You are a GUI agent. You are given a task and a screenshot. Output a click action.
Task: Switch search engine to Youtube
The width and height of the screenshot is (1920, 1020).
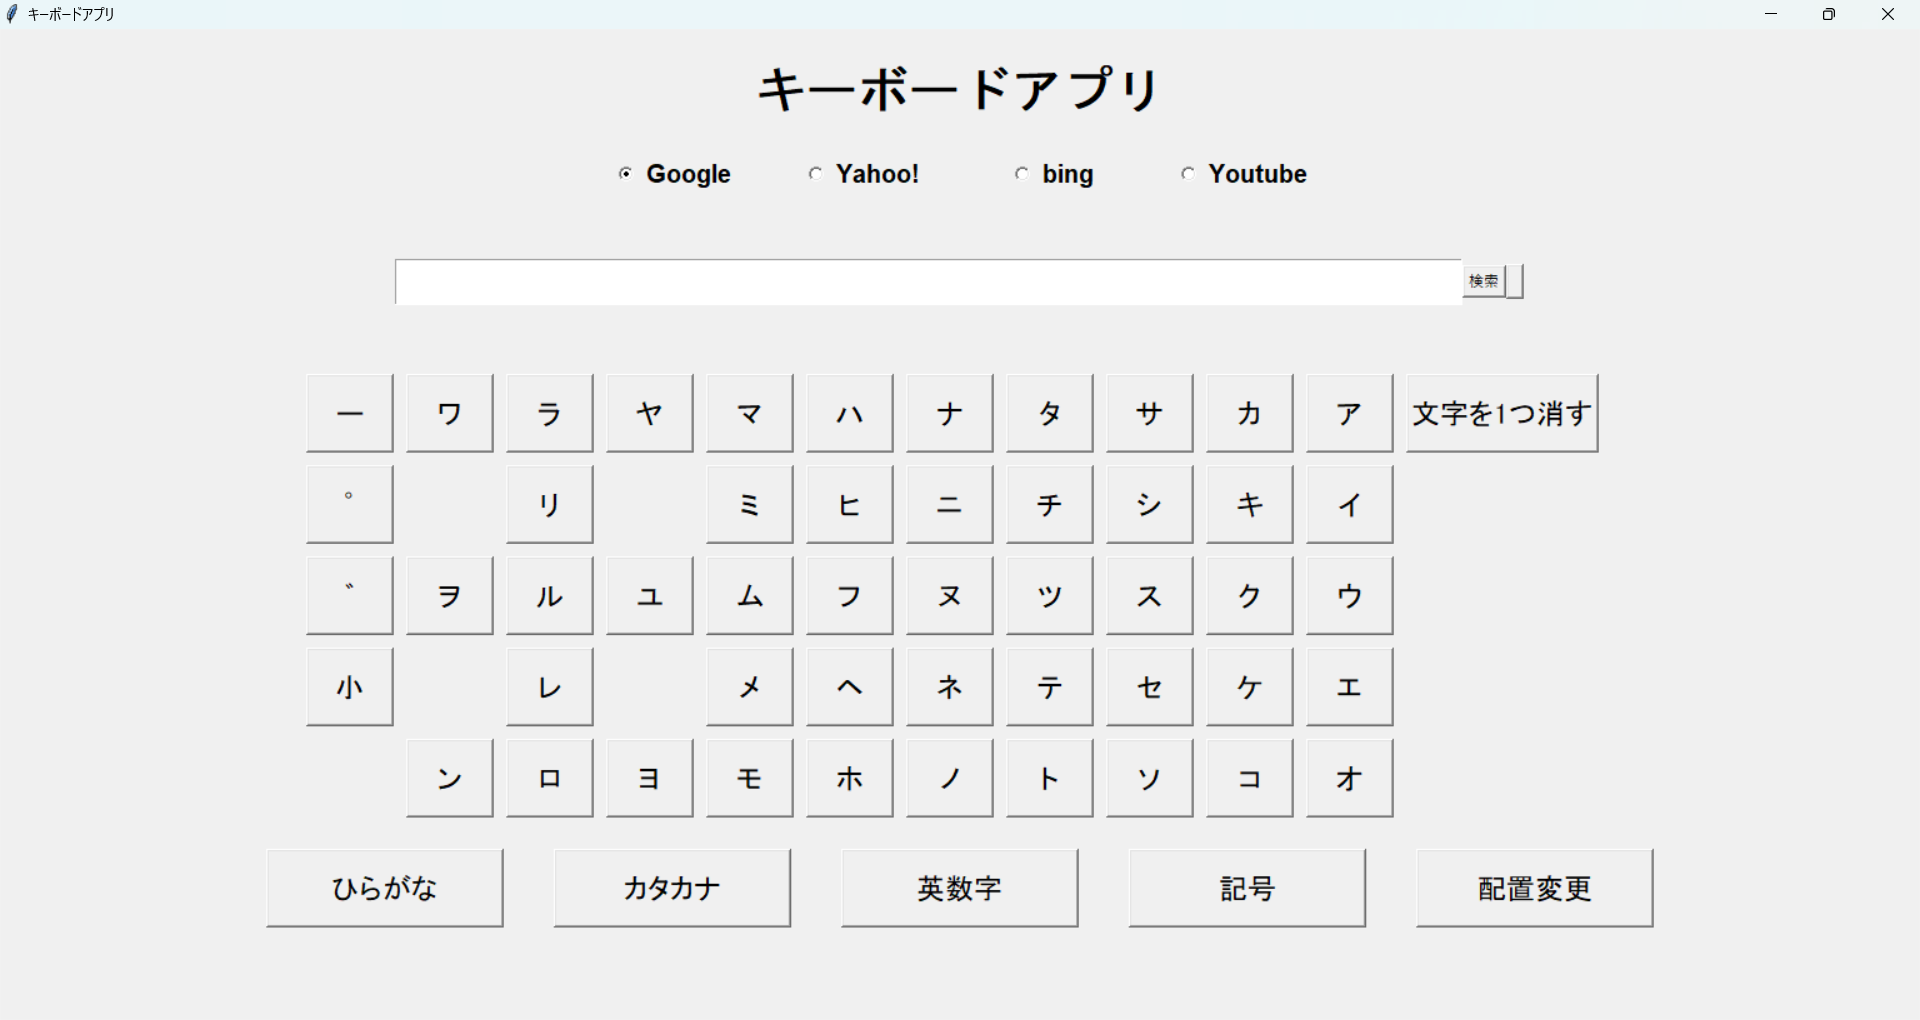(1188, 174)
